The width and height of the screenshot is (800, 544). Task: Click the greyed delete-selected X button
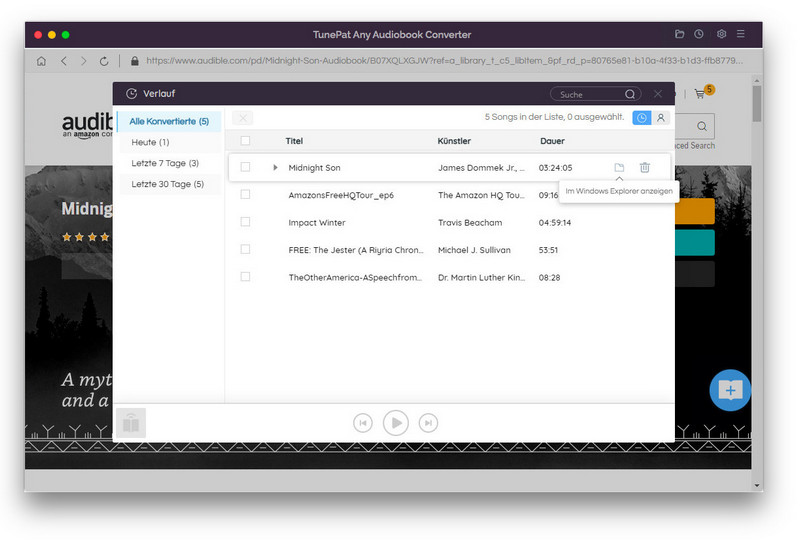click(x=243, y=118)
